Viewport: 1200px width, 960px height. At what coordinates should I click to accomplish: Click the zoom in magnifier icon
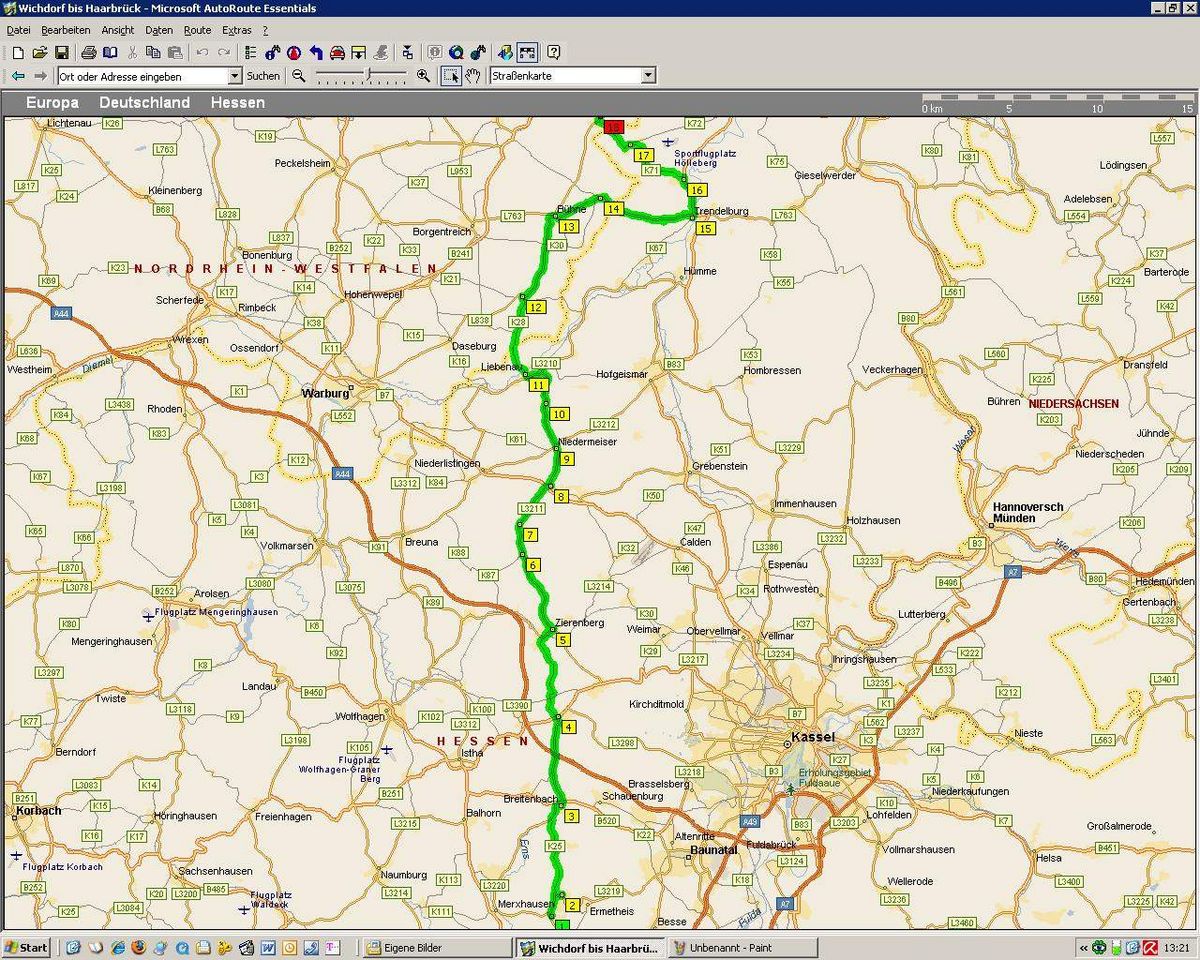(423, 76)
